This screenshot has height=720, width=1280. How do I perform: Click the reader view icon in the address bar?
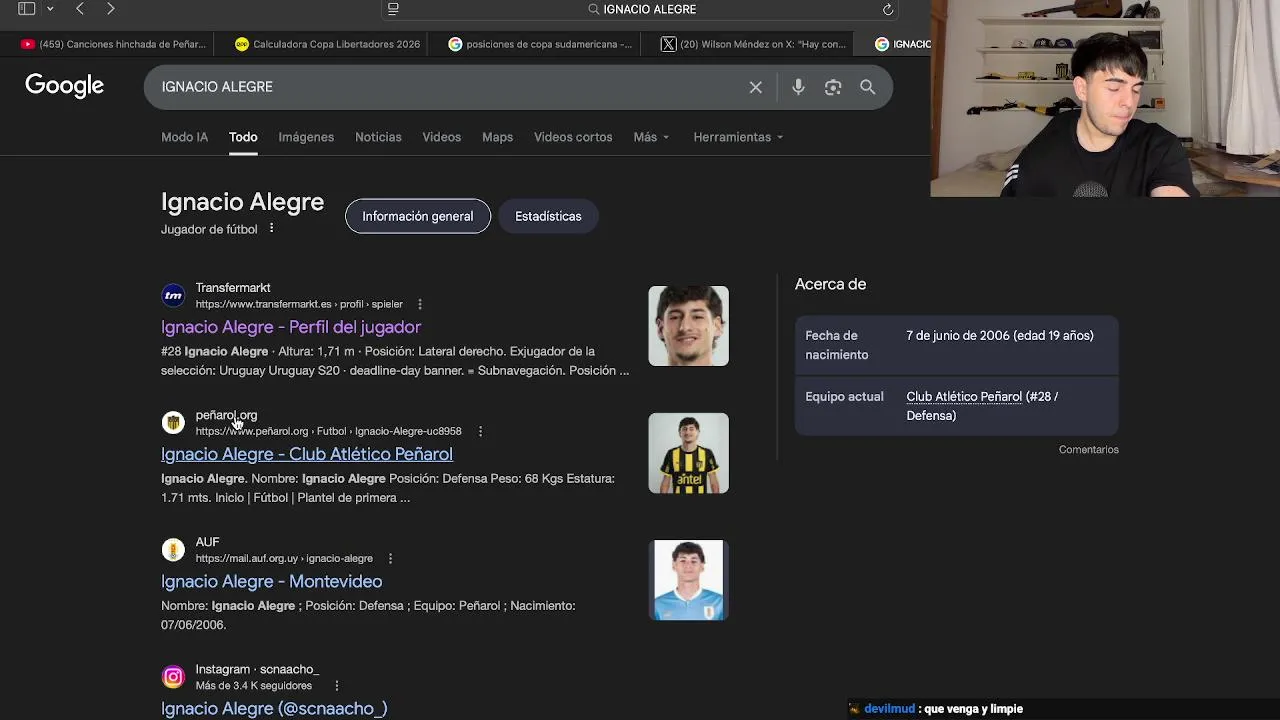click(393, 9)
